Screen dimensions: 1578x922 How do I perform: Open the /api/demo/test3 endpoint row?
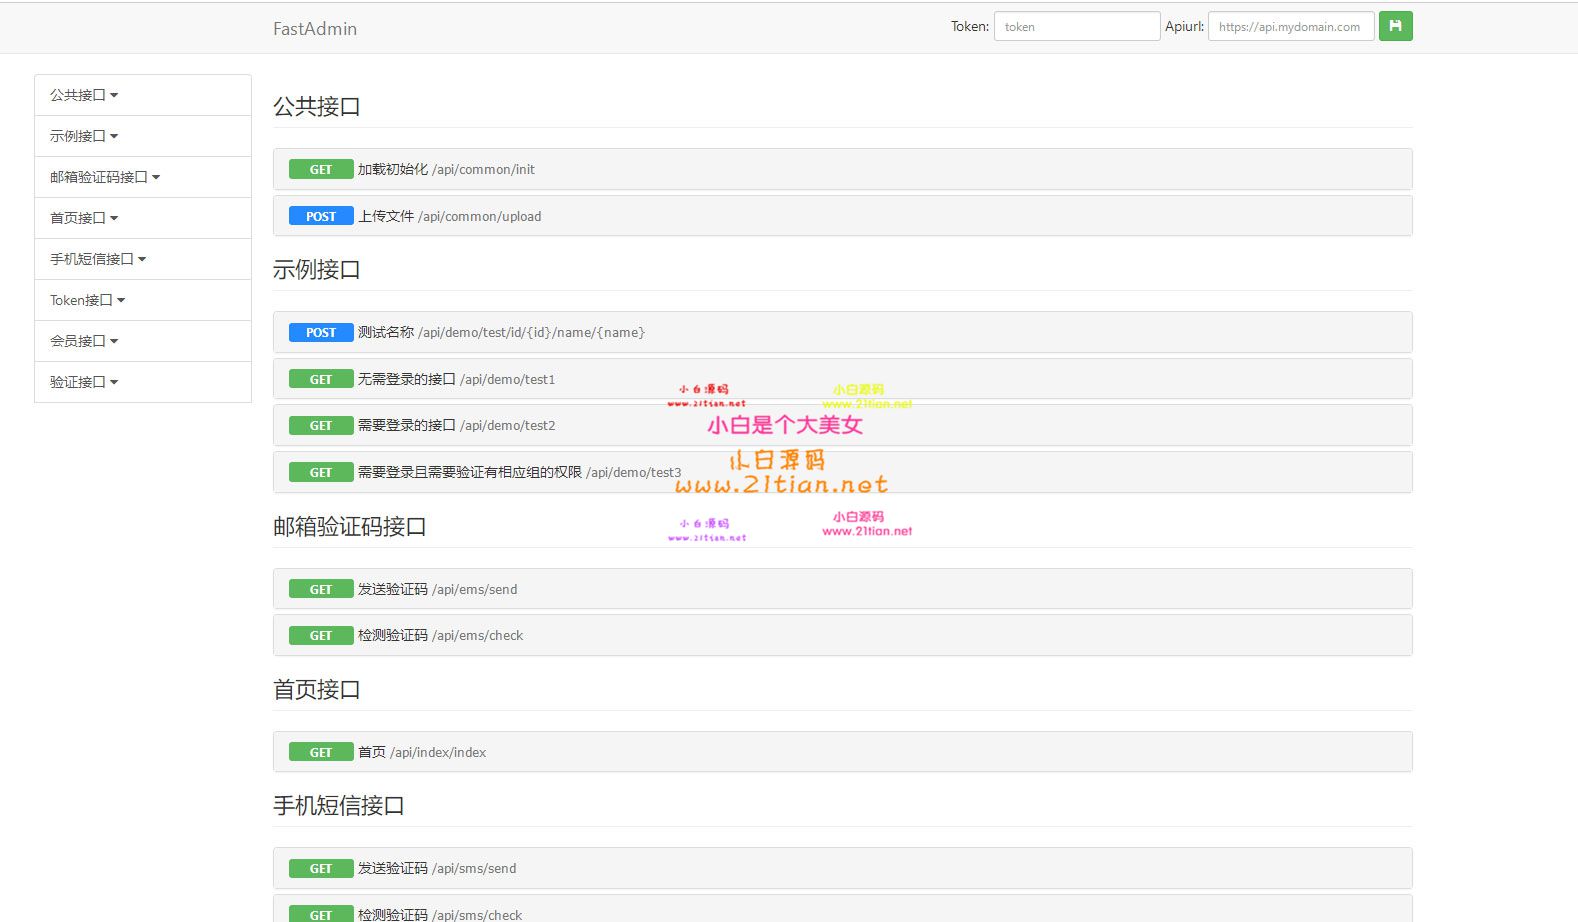tap(842, 472)
